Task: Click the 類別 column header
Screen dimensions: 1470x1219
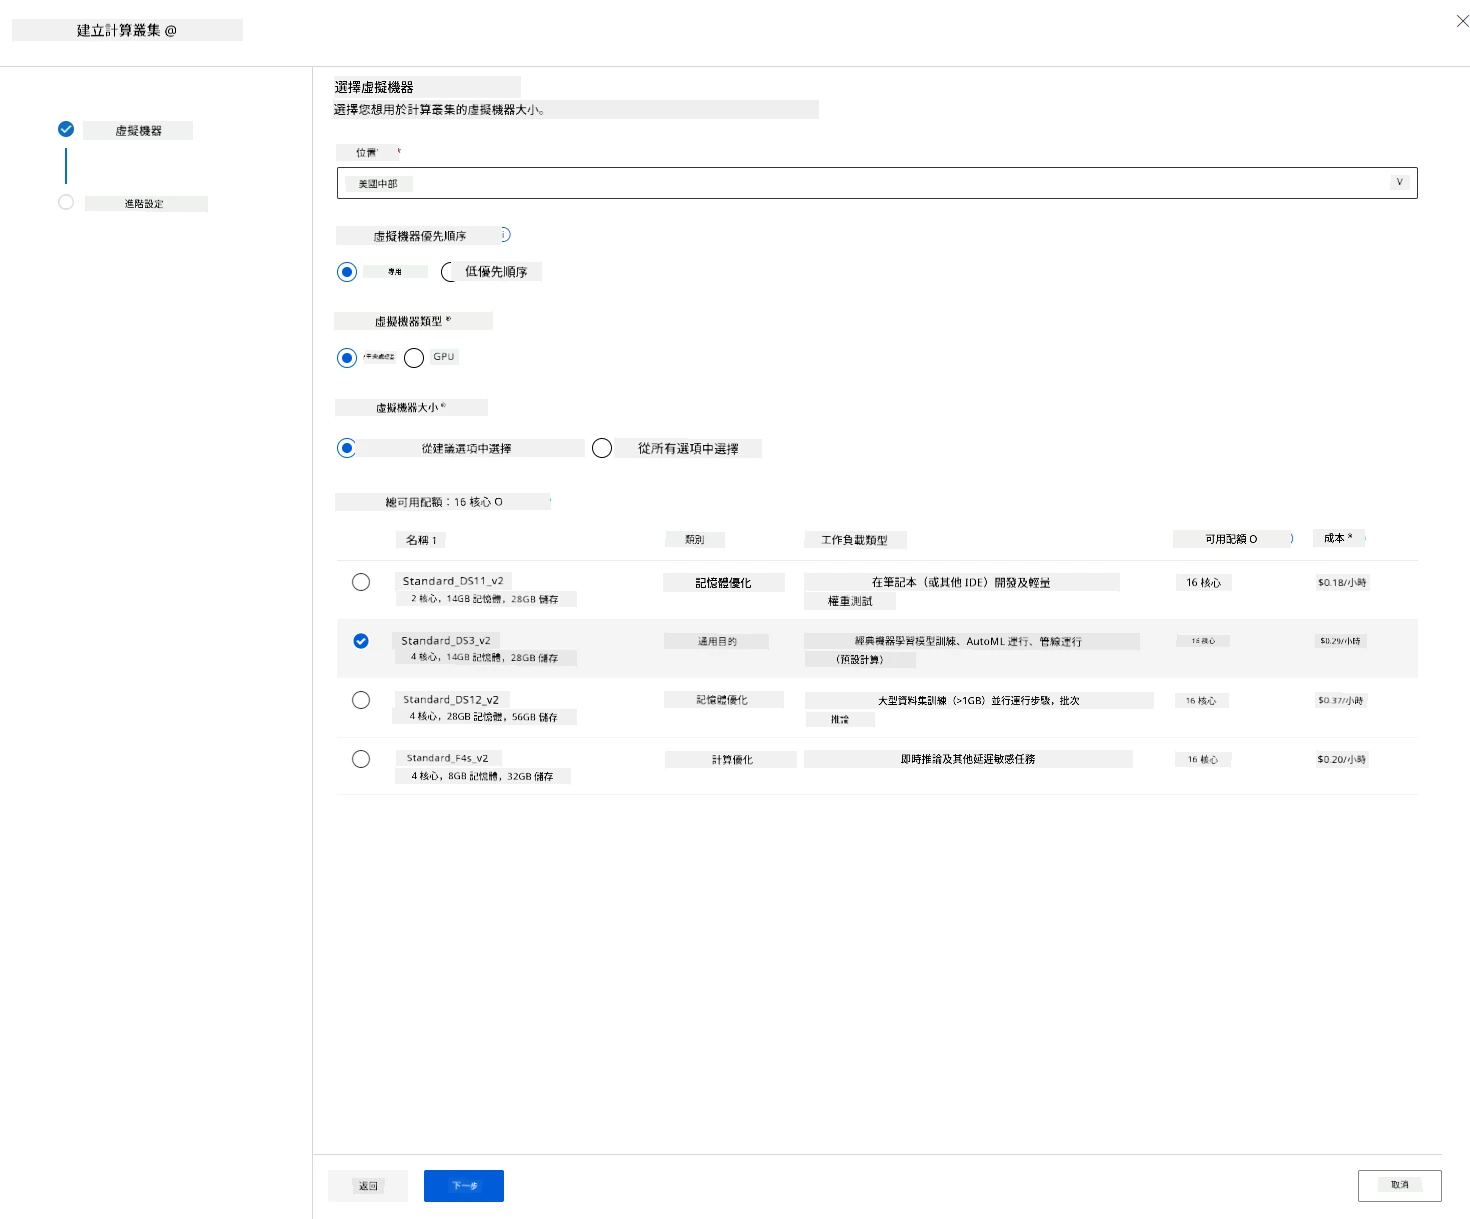Action: click(x=695, y=540)
